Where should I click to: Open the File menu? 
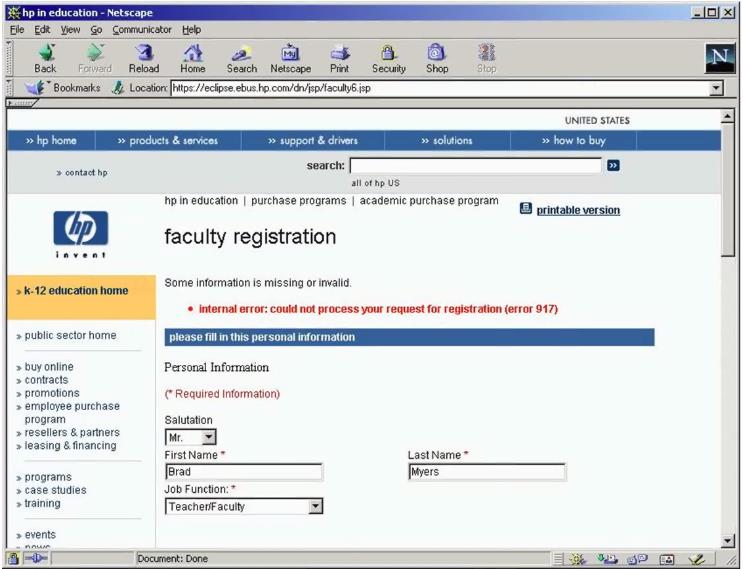(x=17, y=30)
